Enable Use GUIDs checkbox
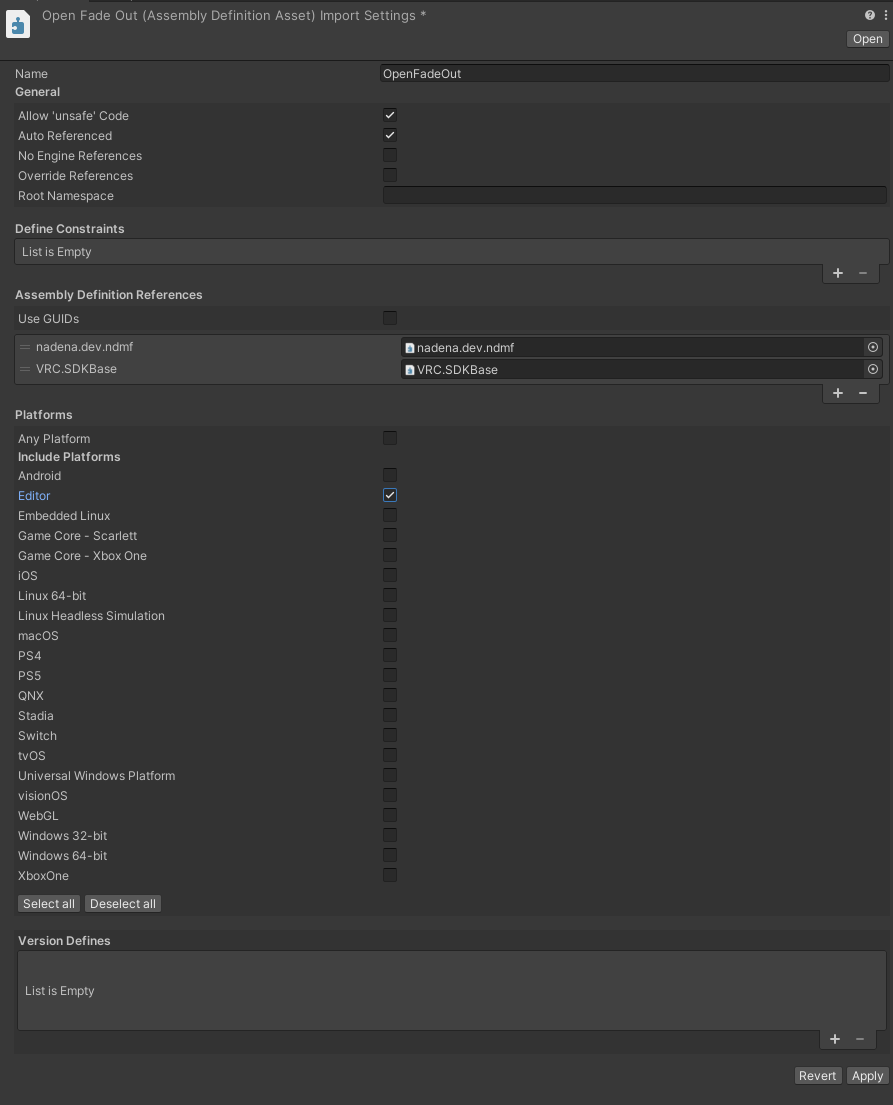Screen dimensions: 893x1105 (x=390, y=318)
